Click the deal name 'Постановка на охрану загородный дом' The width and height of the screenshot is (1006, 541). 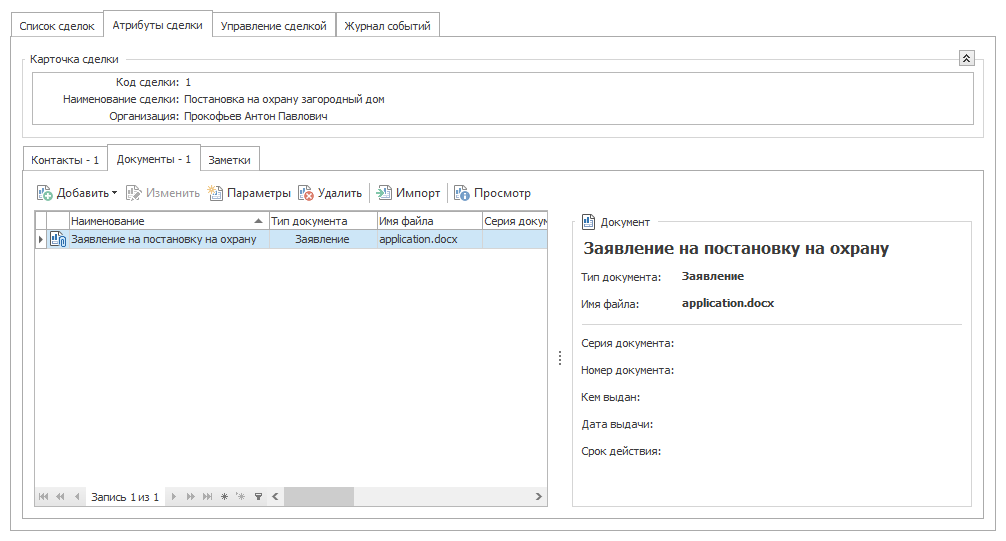point(284,99)
